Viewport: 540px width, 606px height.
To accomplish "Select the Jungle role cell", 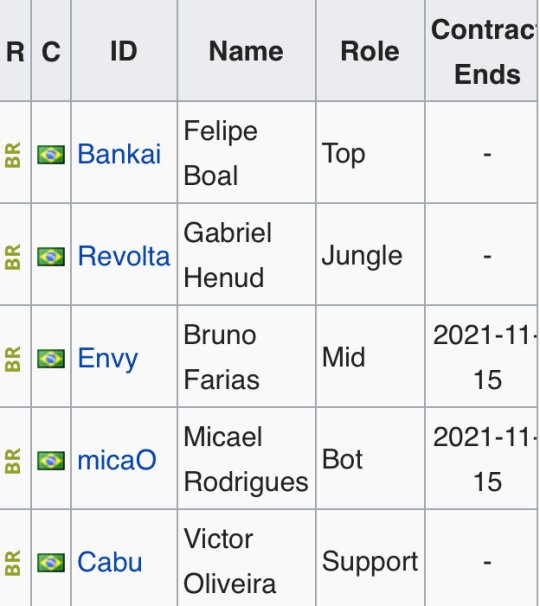I will coord(370,255).
